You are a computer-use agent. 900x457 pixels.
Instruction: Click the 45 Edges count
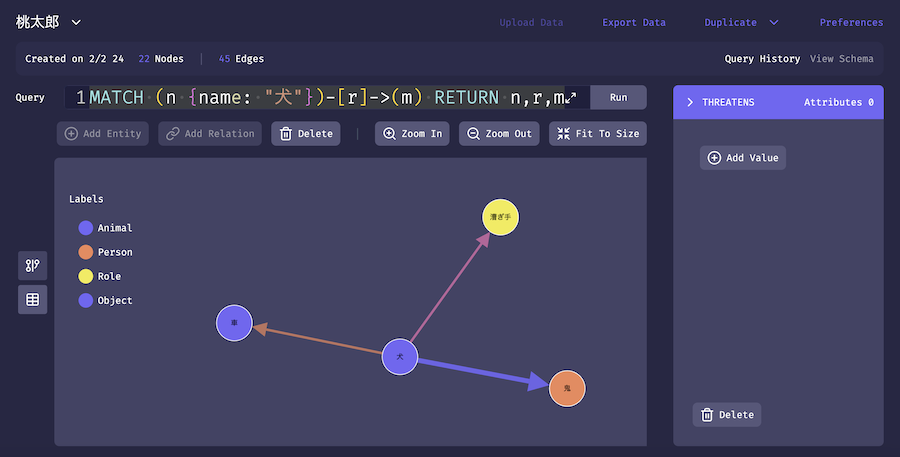click(x=241, y=59)
